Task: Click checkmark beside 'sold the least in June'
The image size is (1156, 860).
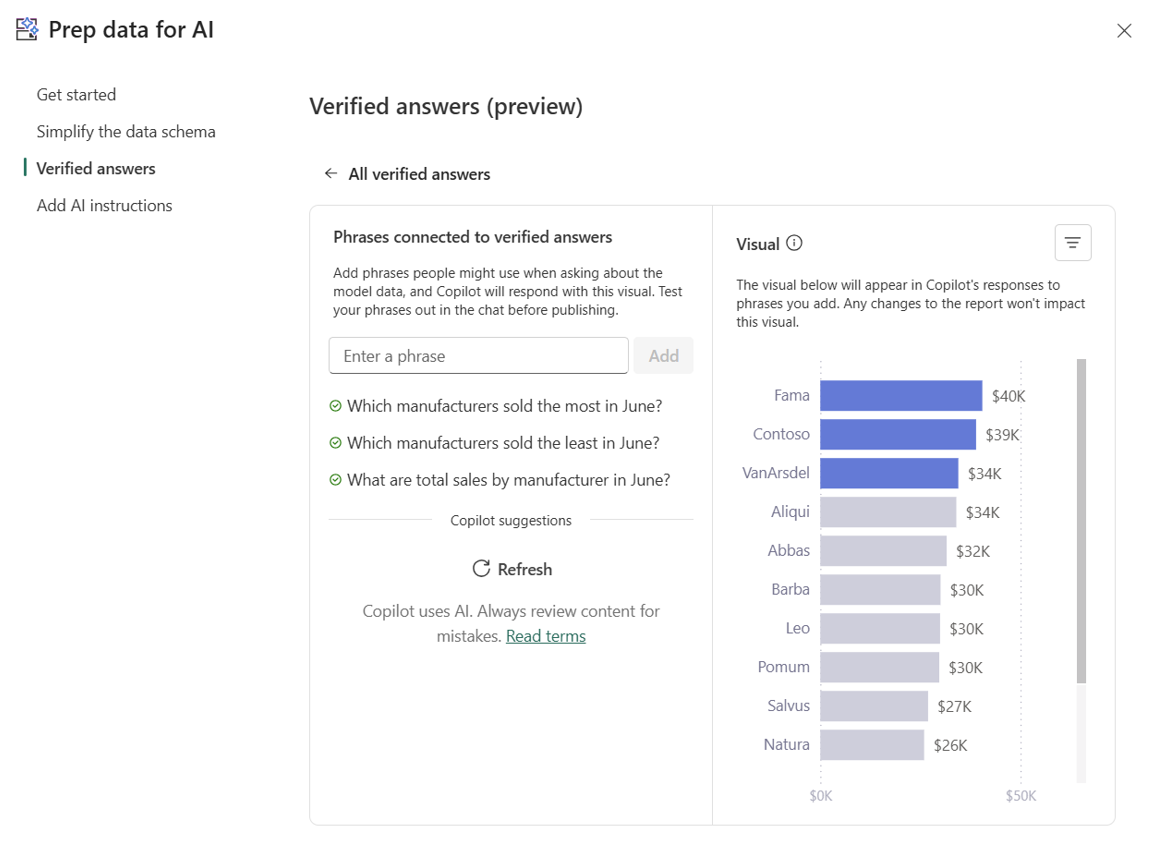Action: pyautogui.click(x=336, y=443)
